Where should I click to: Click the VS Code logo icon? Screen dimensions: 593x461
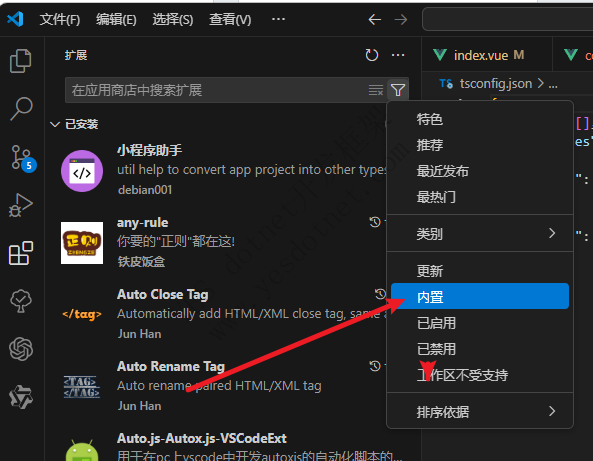(x=15, y=19)
